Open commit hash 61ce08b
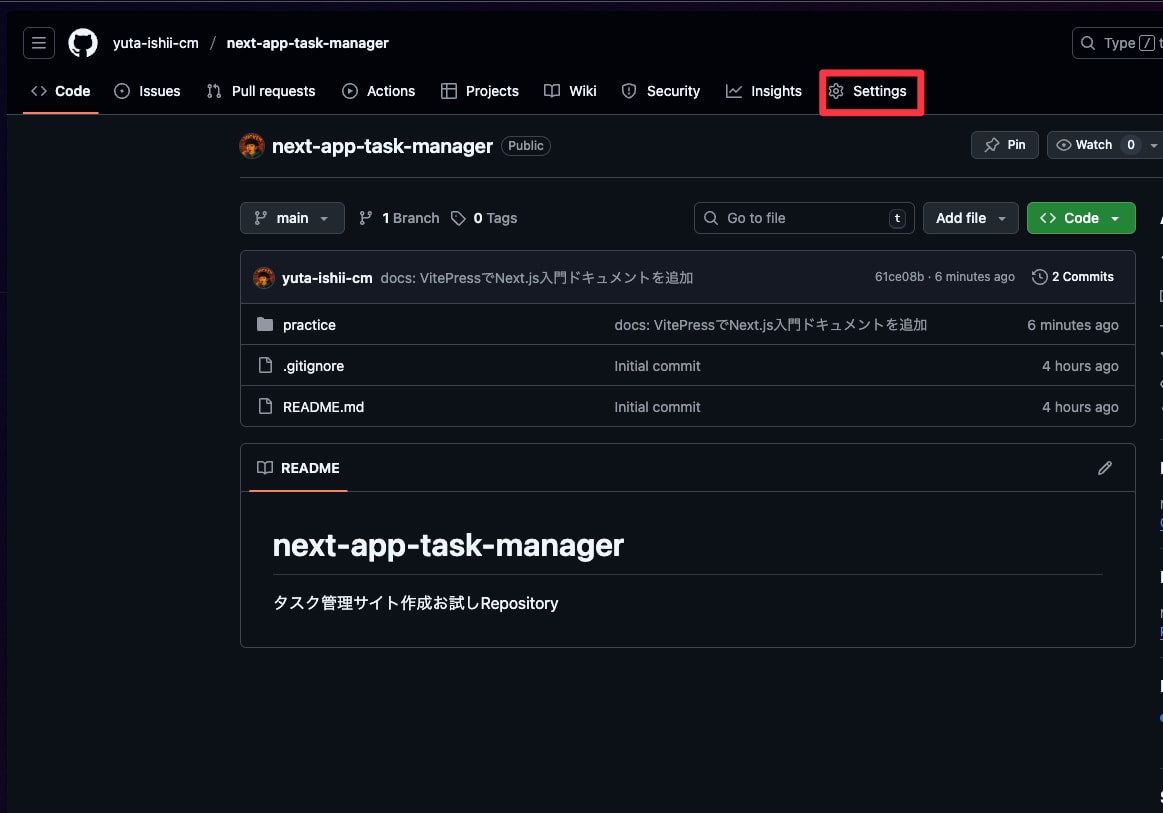The image size is (1163, 813). coord(899,277)
